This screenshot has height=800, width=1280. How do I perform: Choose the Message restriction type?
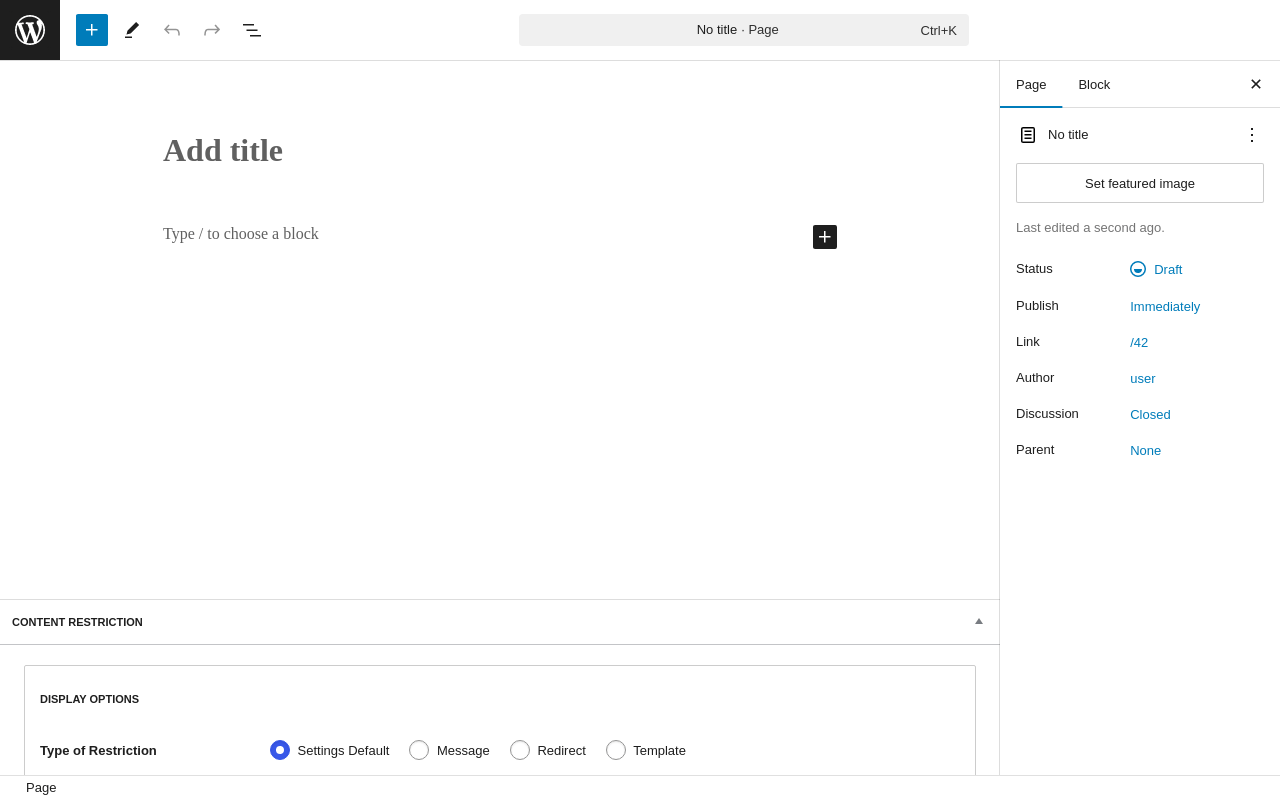pos(419,750)
